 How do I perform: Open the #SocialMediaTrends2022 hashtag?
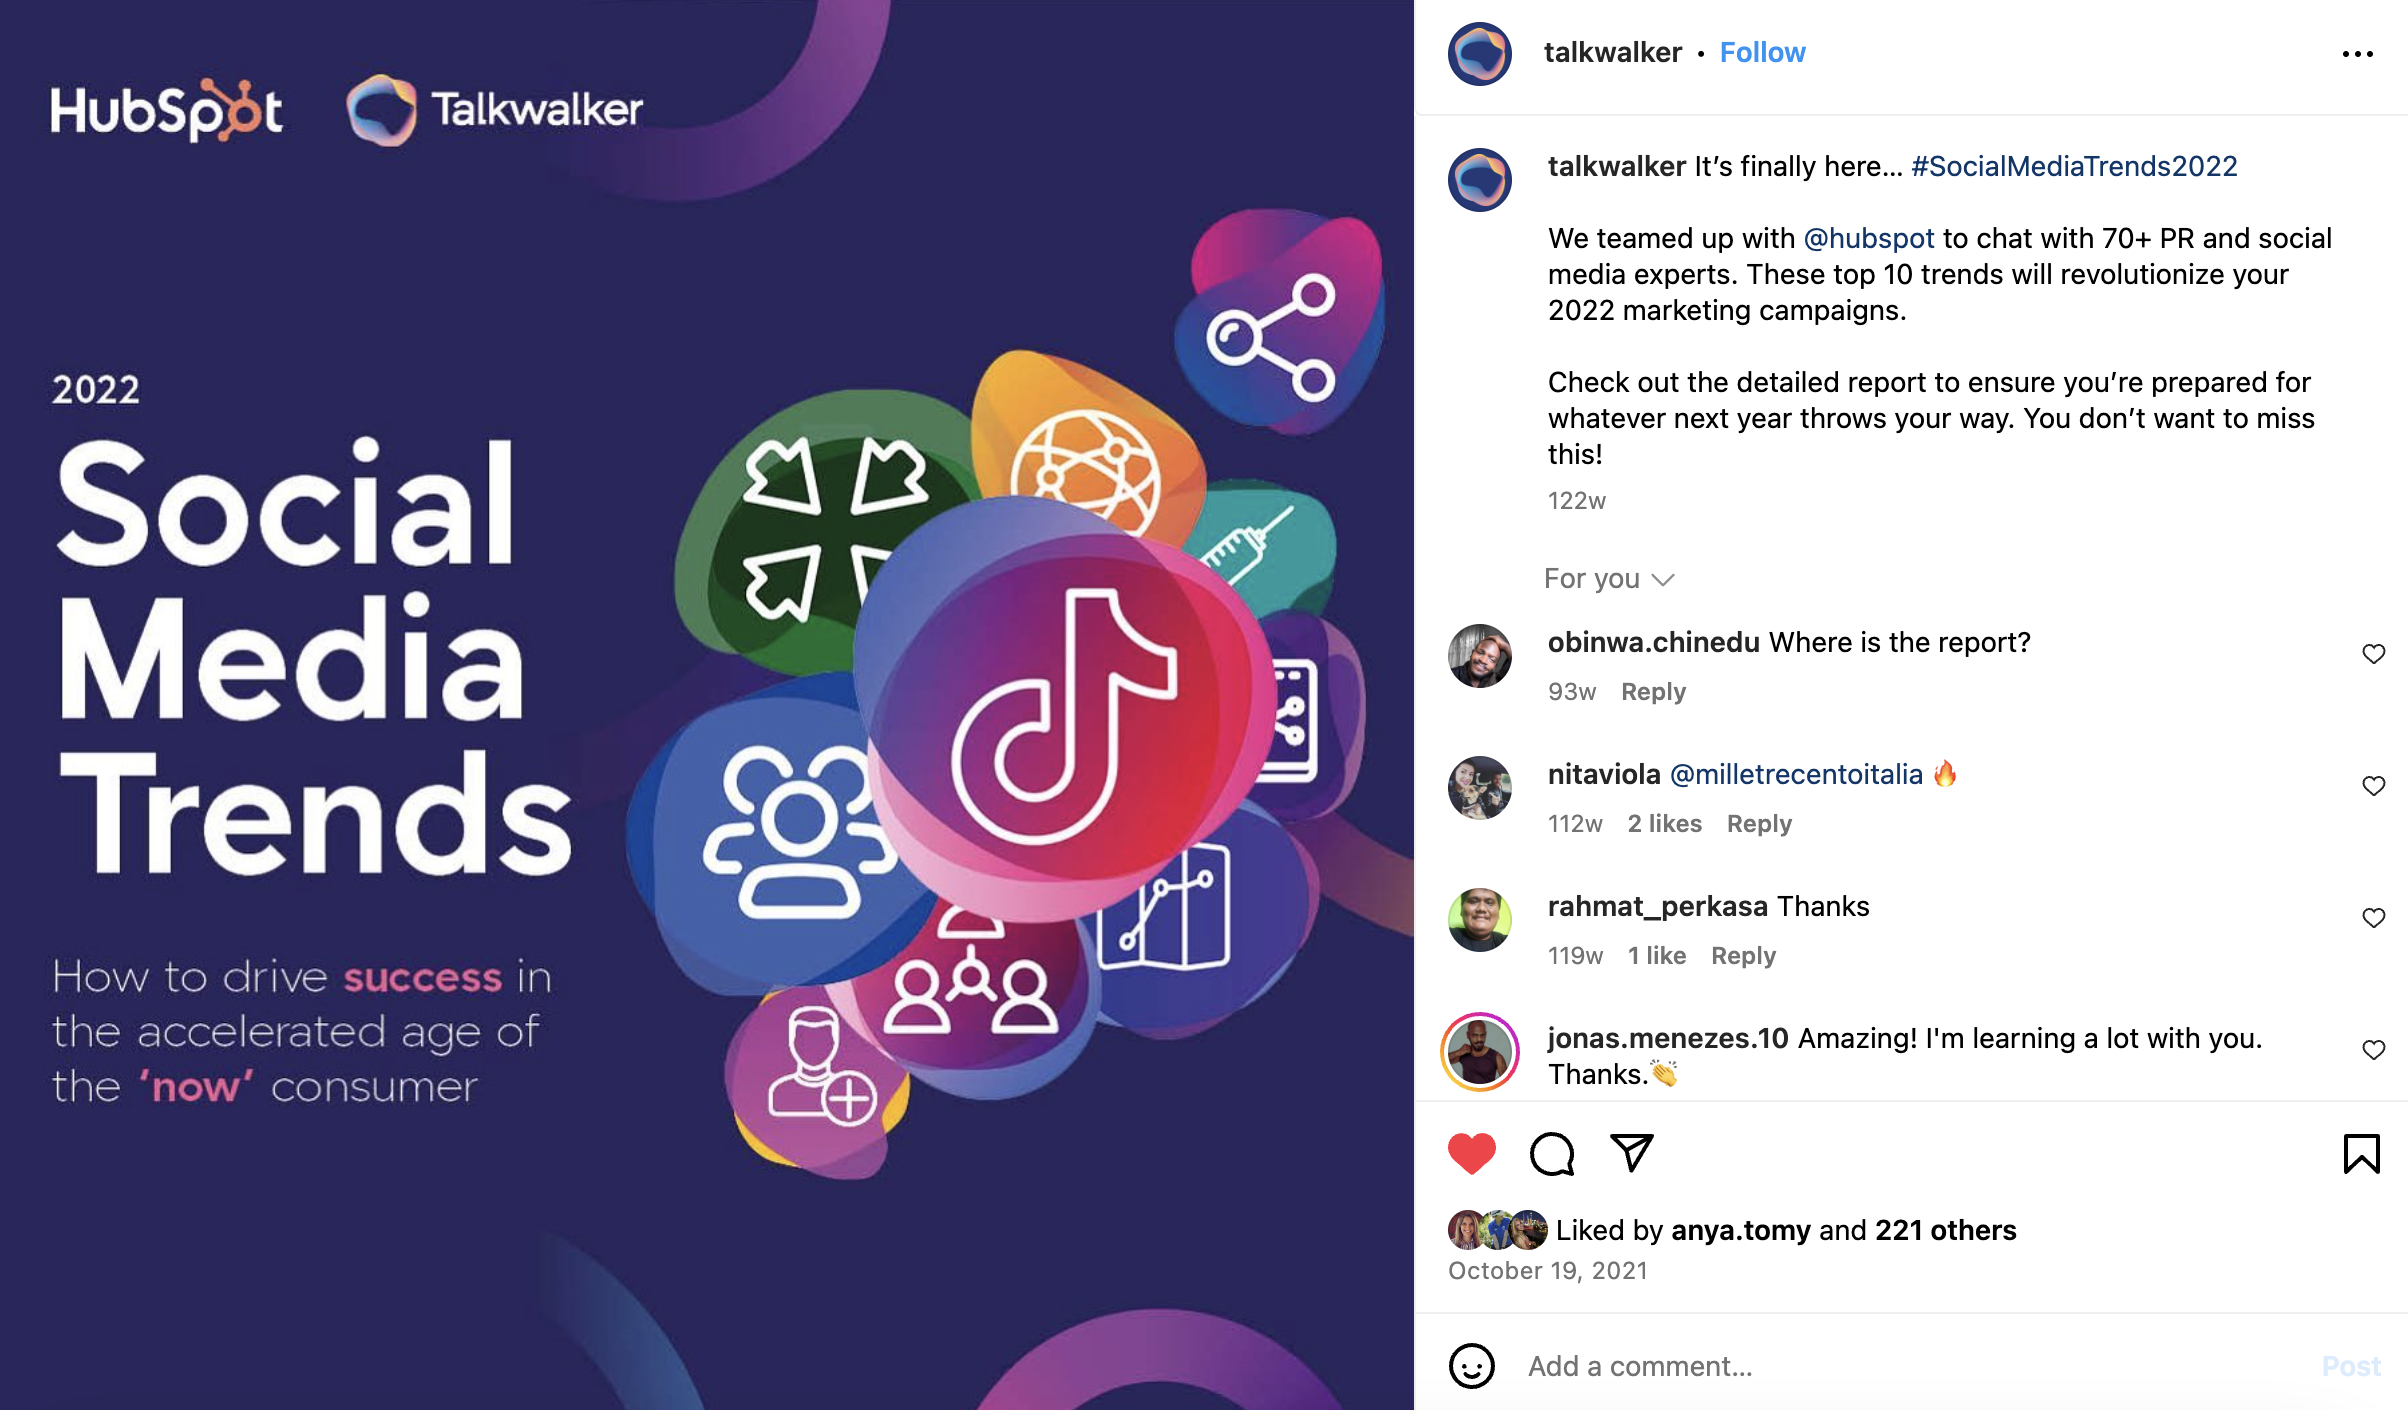(2074, 166)
